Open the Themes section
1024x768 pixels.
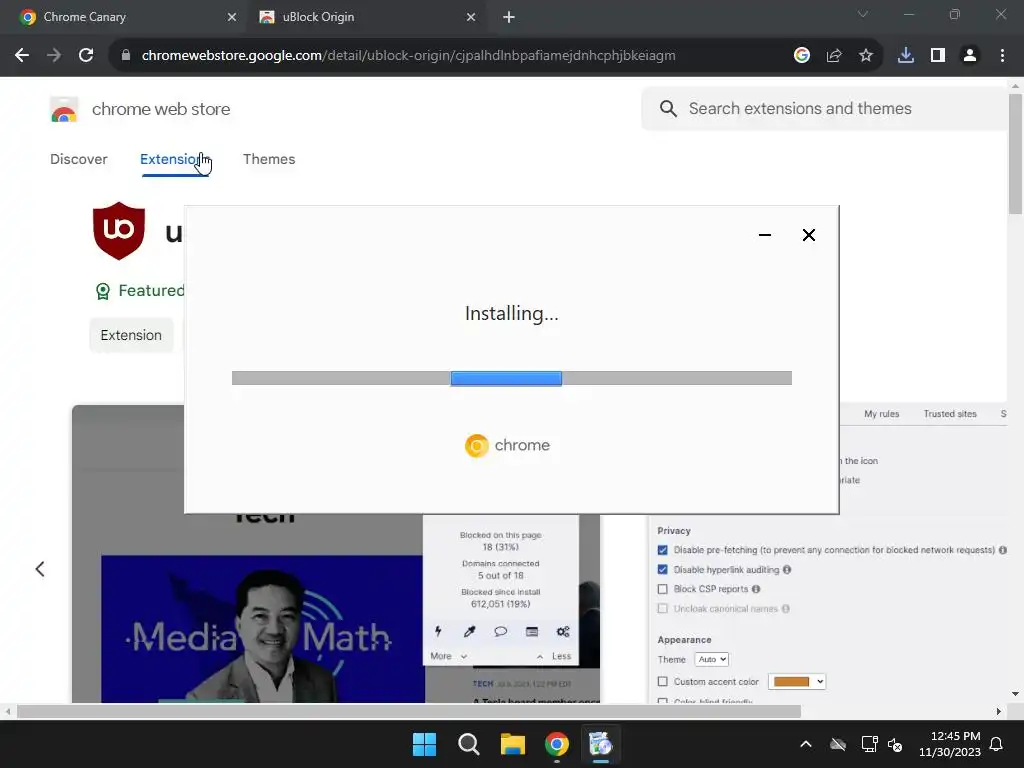pos(269,159)
